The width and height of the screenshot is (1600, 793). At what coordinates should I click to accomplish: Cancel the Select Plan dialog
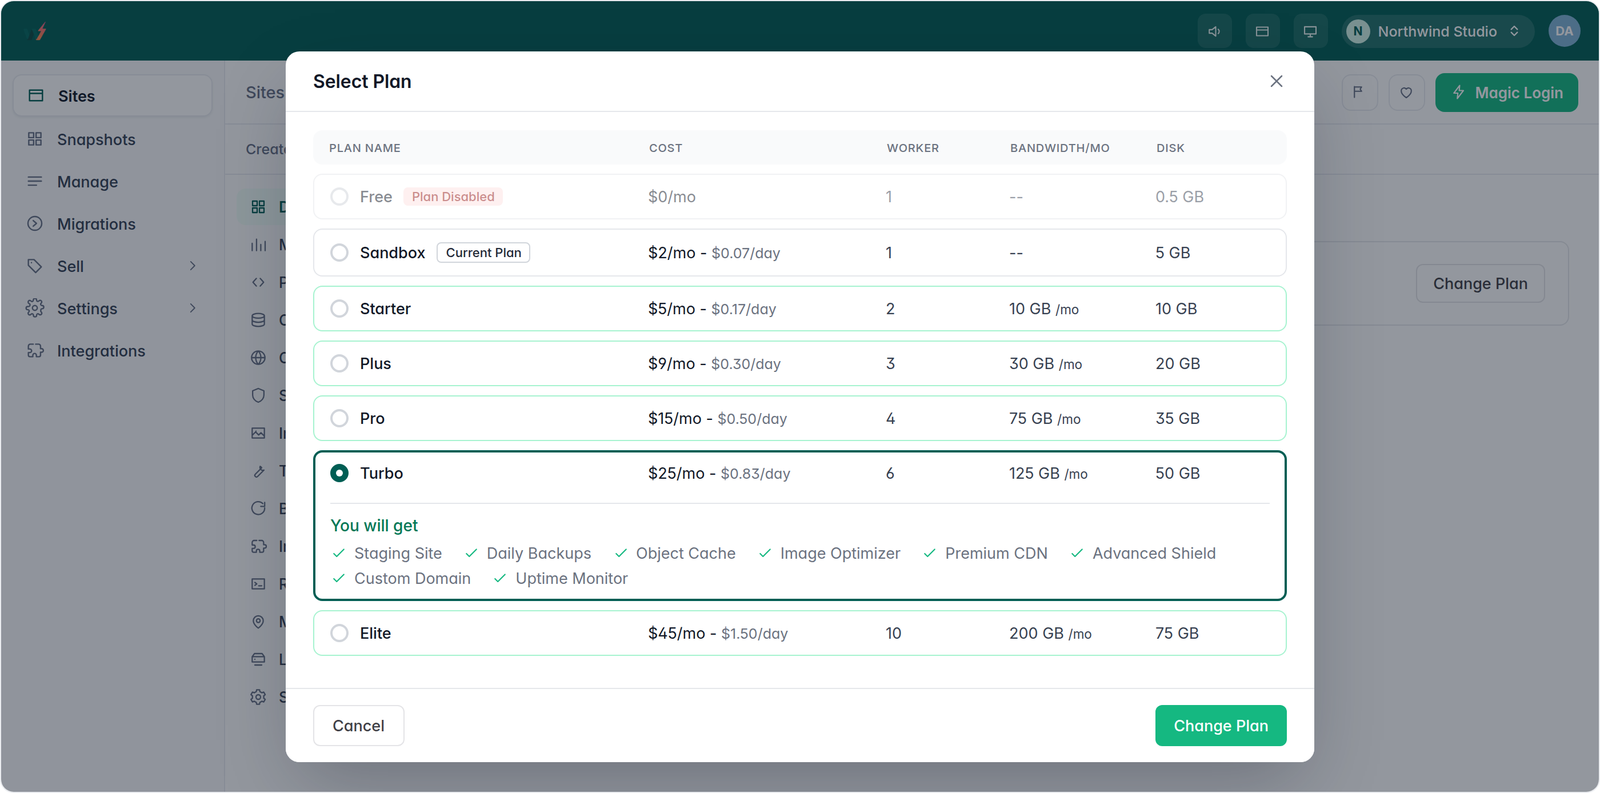[359, 726]
